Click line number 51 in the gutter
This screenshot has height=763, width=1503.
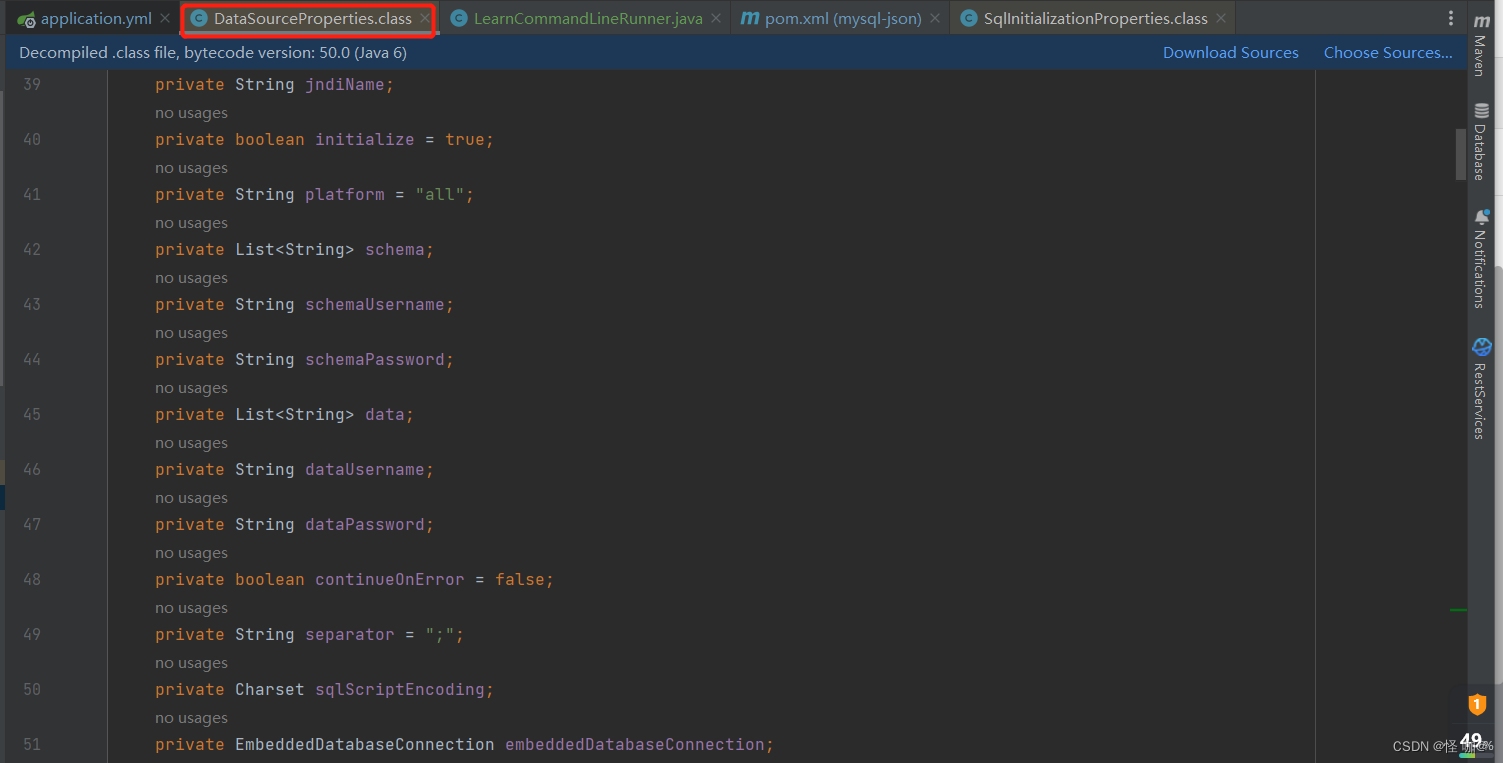(x=32, y=745)
